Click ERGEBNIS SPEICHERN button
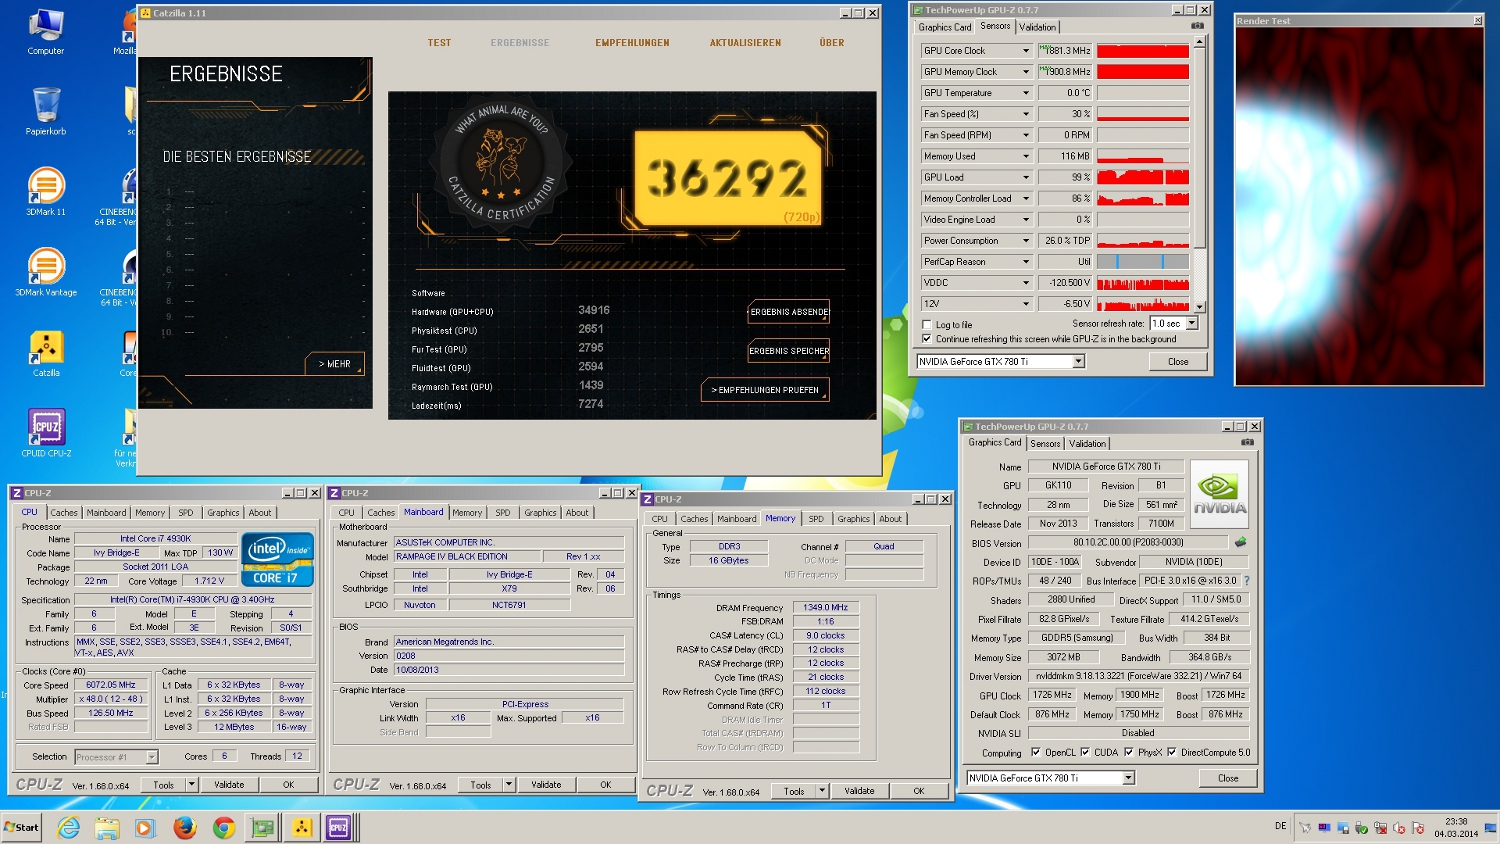 (x=789, y=351)
